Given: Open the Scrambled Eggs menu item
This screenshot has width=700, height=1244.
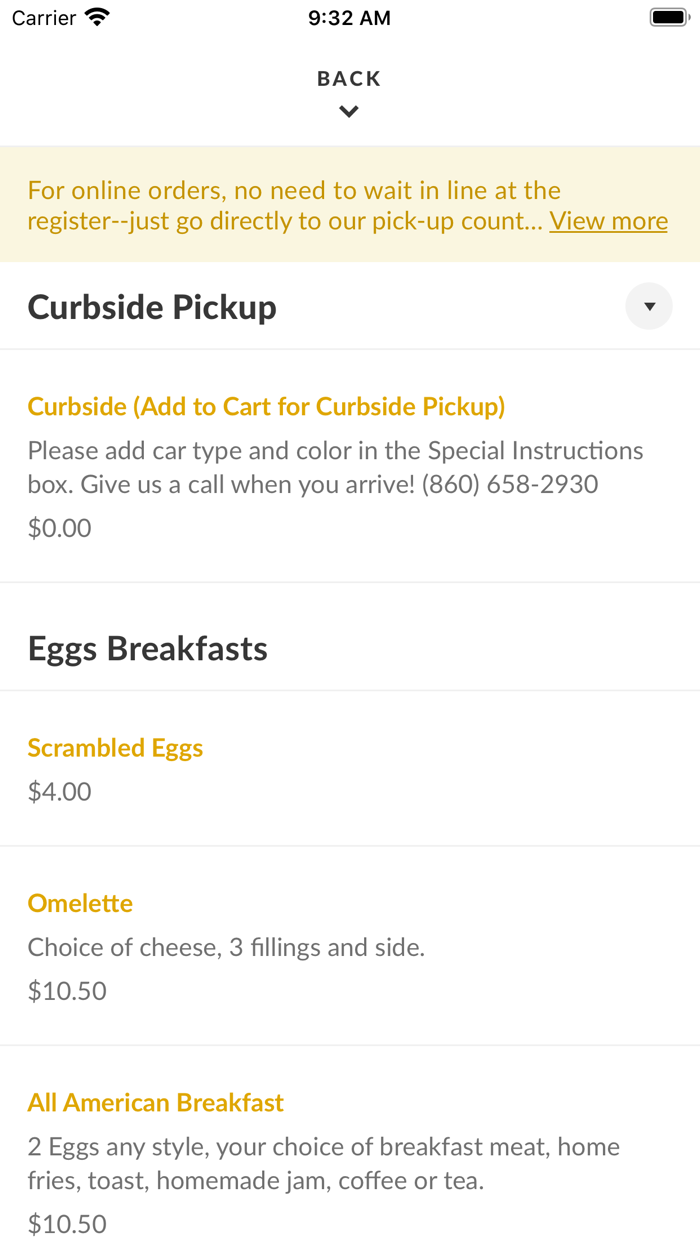Looking at the screenshot, I should click(x=115, y=748).
